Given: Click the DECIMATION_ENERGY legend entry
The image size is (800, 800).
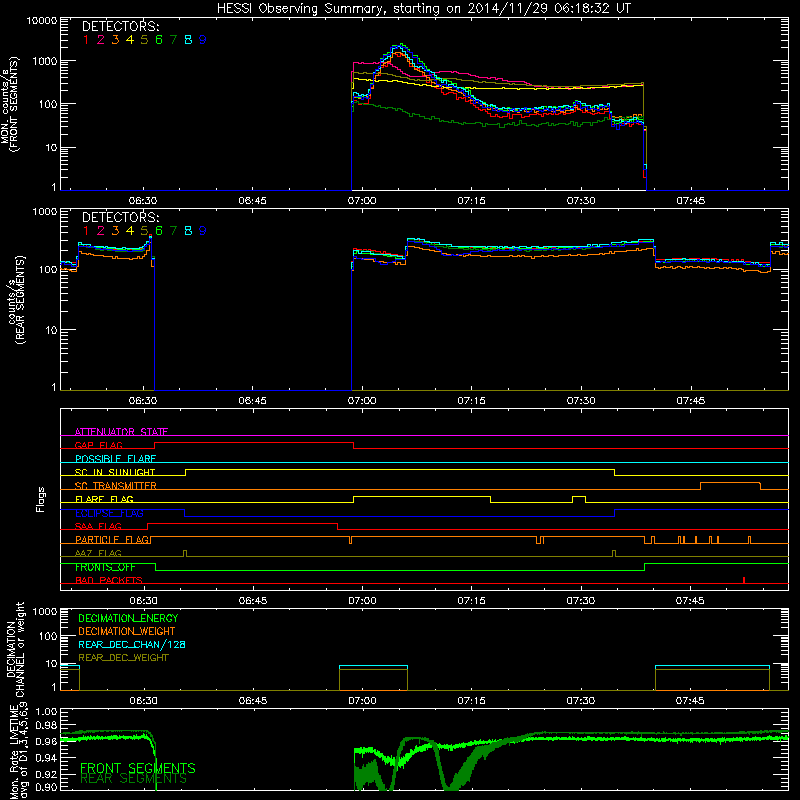Looking at the screenshot, I should (x=128, y=618).
